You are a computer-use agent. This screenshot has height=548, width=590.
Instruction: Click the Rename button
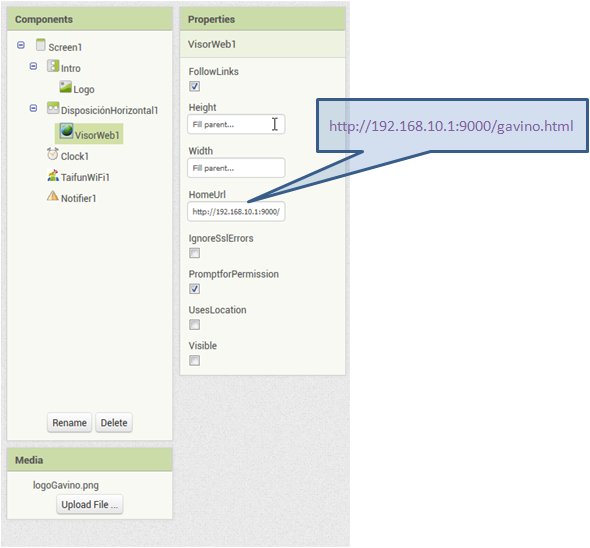pos(70,423)
